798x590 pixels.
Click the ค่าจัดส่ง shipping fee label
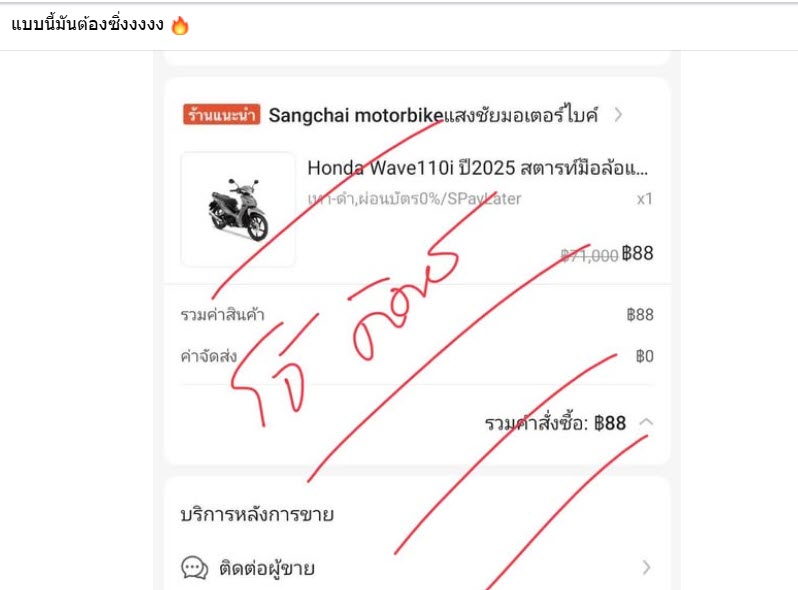pos(209,356)
